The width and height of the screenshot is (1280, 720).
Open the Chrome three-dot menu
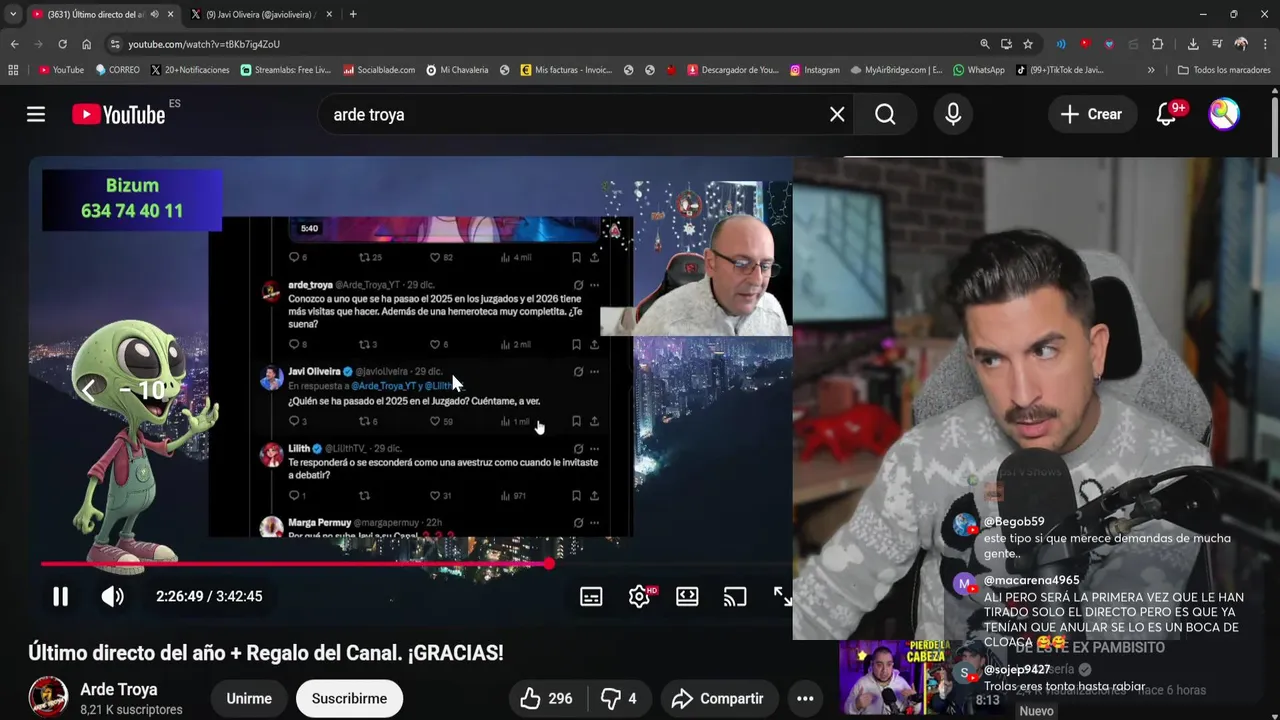tap(1266, 44)
